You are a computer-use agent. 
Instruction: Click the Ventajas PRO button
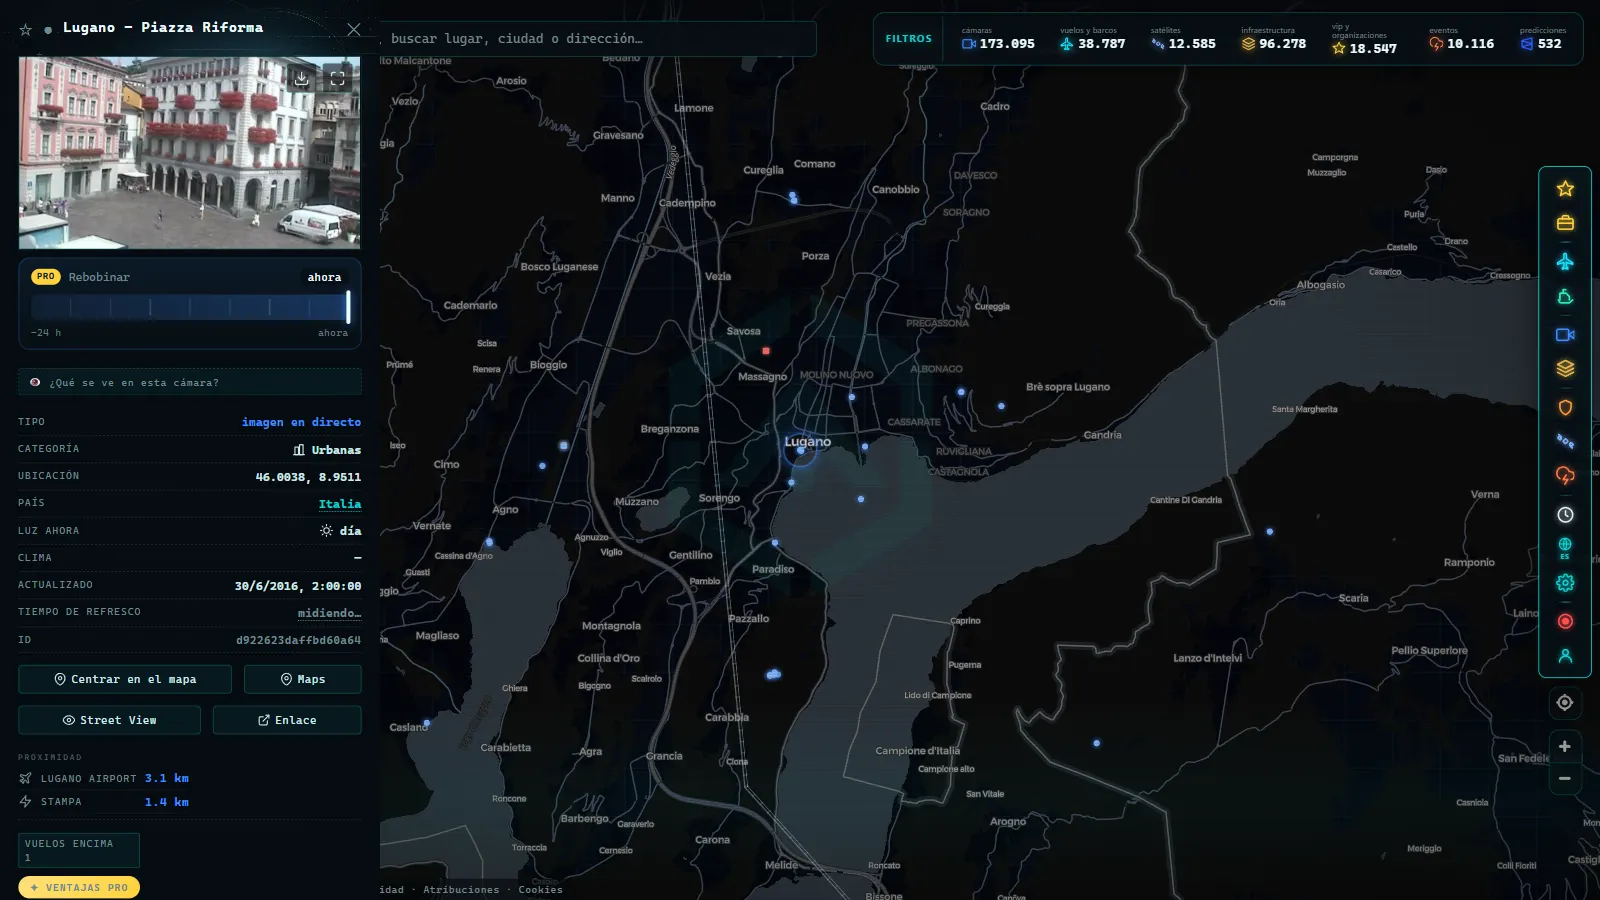click(79, 887)
